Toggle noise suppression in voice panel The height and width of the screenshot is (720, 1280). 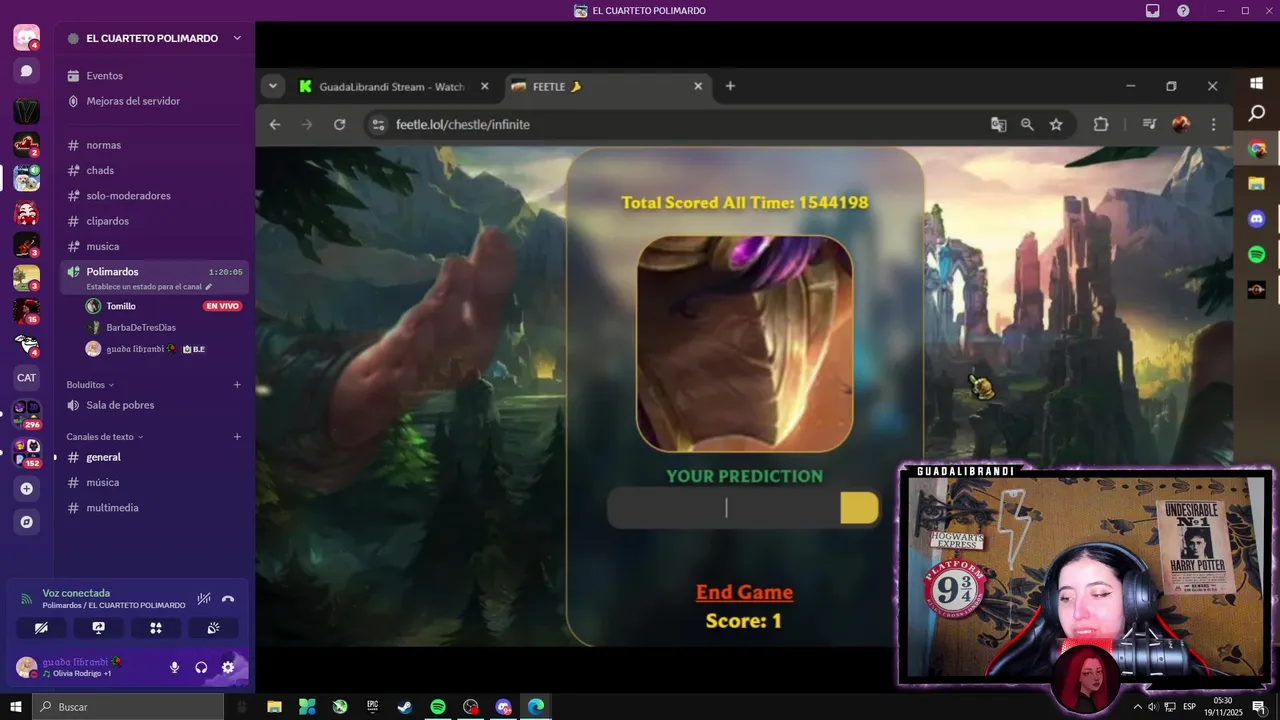204,599
